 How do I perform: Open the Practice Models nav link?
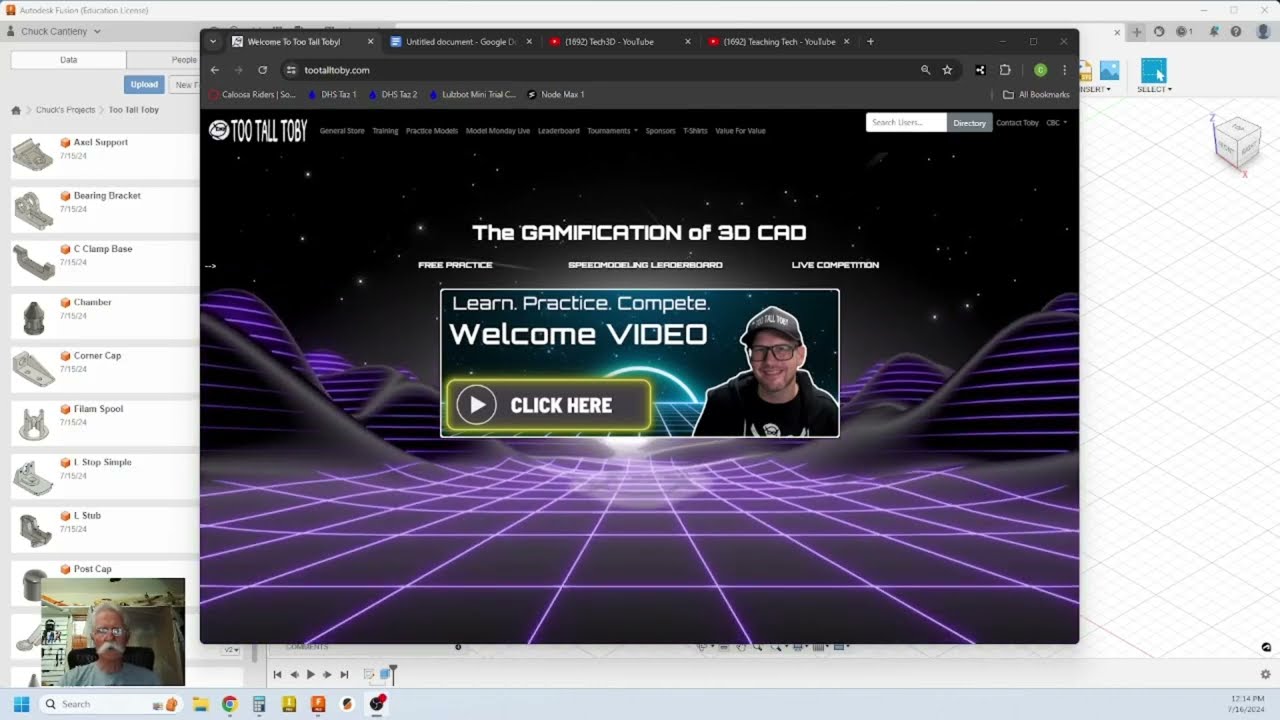pos(432,131)
